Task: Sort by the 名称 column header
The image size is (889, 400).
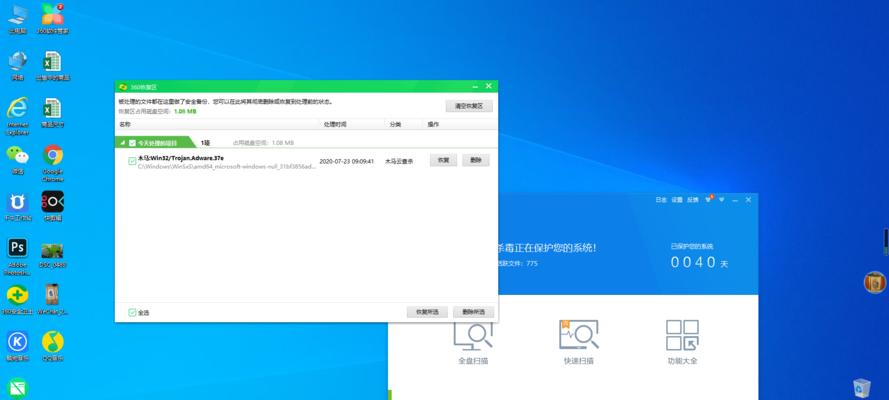Action: 124,124
